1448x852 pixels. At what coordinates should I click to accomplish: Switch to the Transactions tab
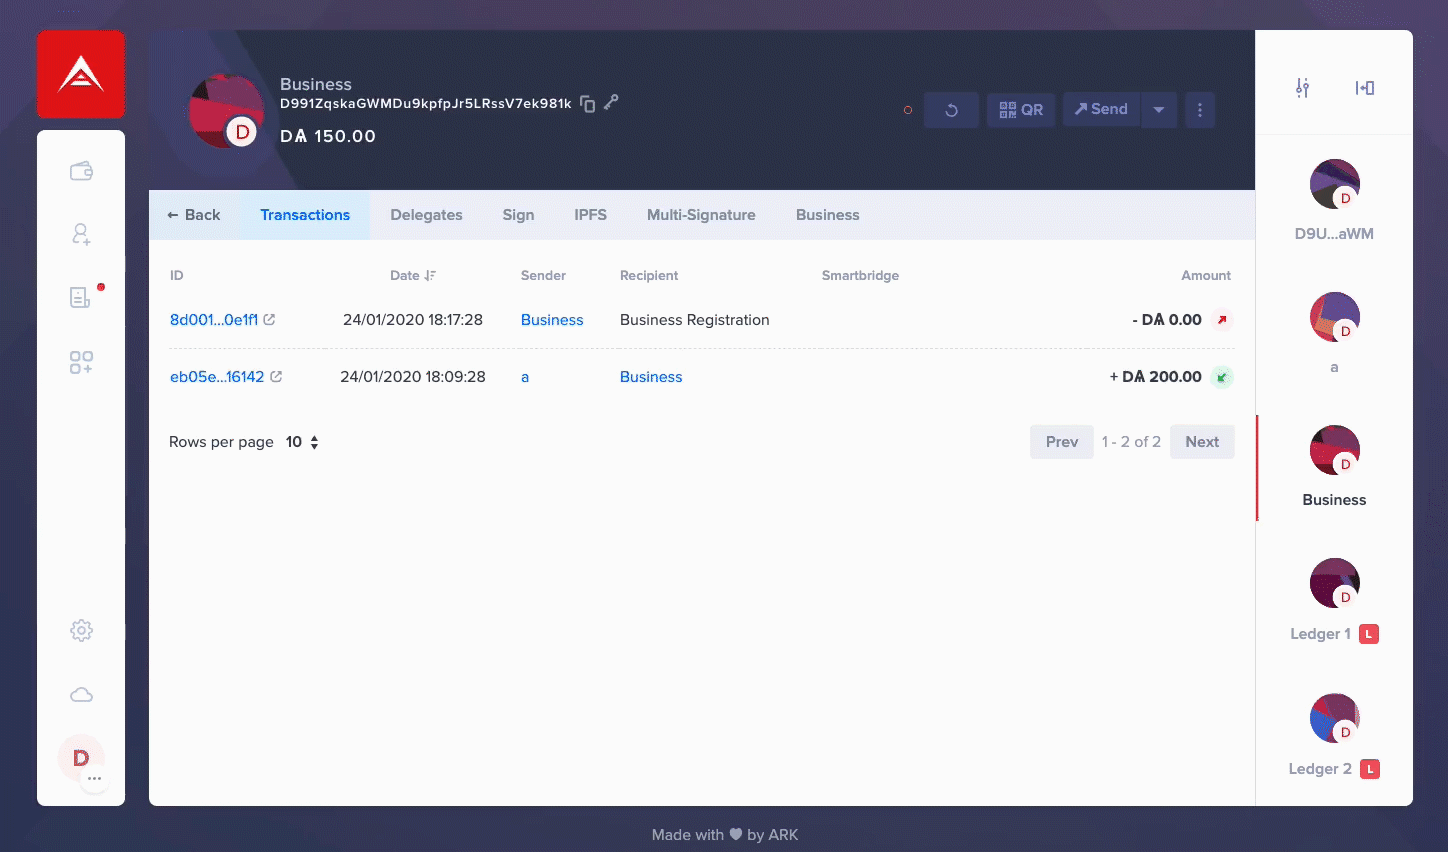click(x=305, y=215)
